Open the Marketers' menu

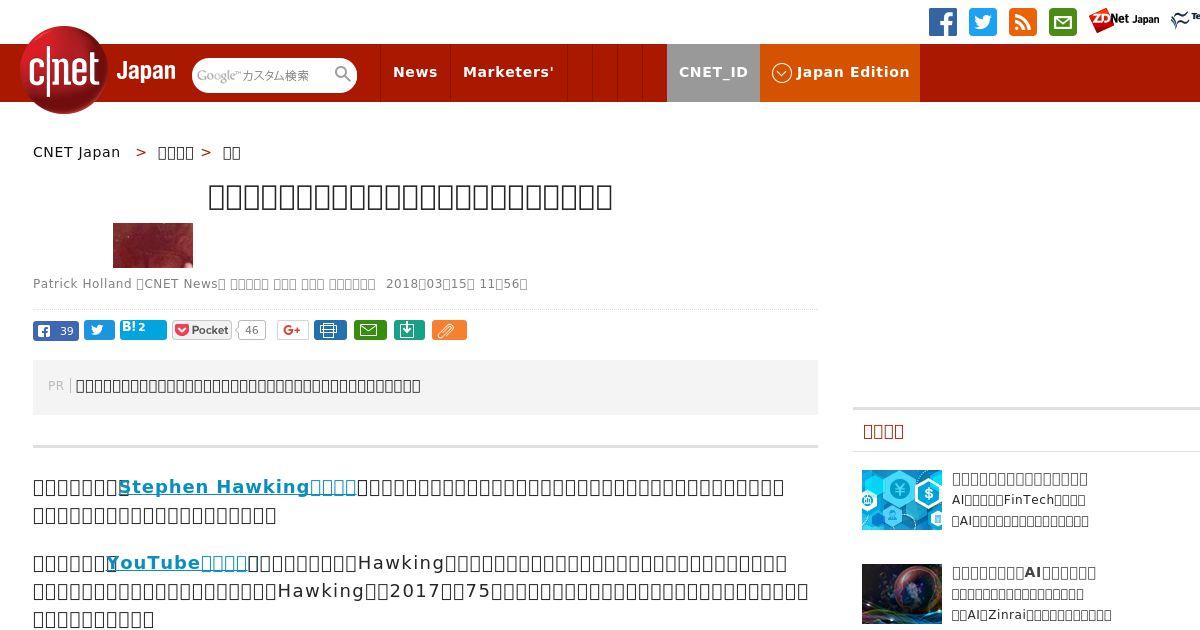[508, 72]
